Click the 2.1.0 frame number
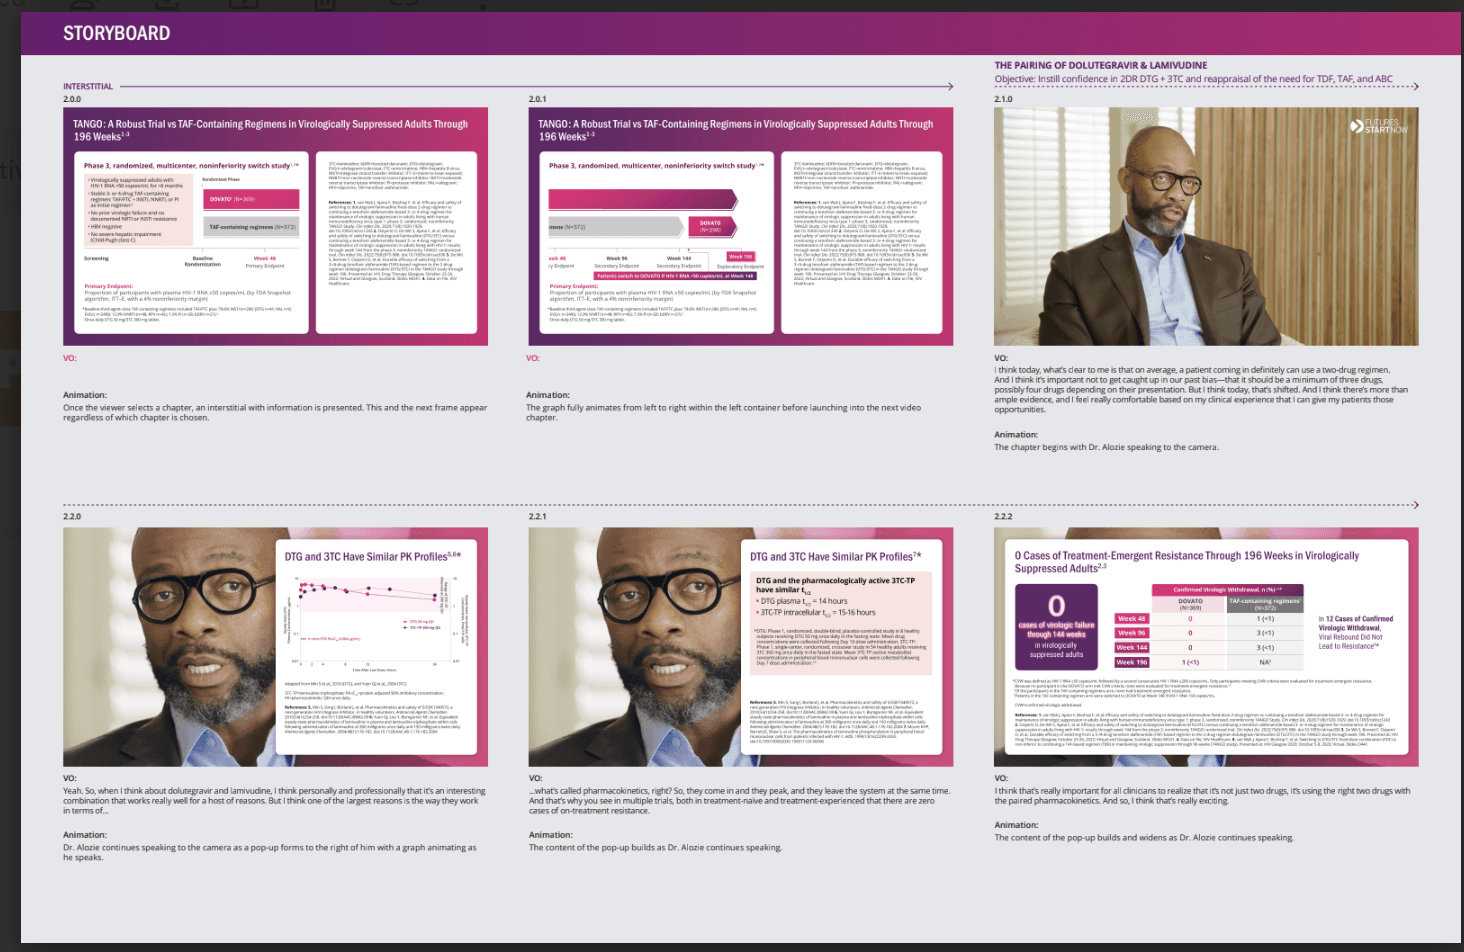The height and width of the screenshot is (952, 1464). (1003, 100)
